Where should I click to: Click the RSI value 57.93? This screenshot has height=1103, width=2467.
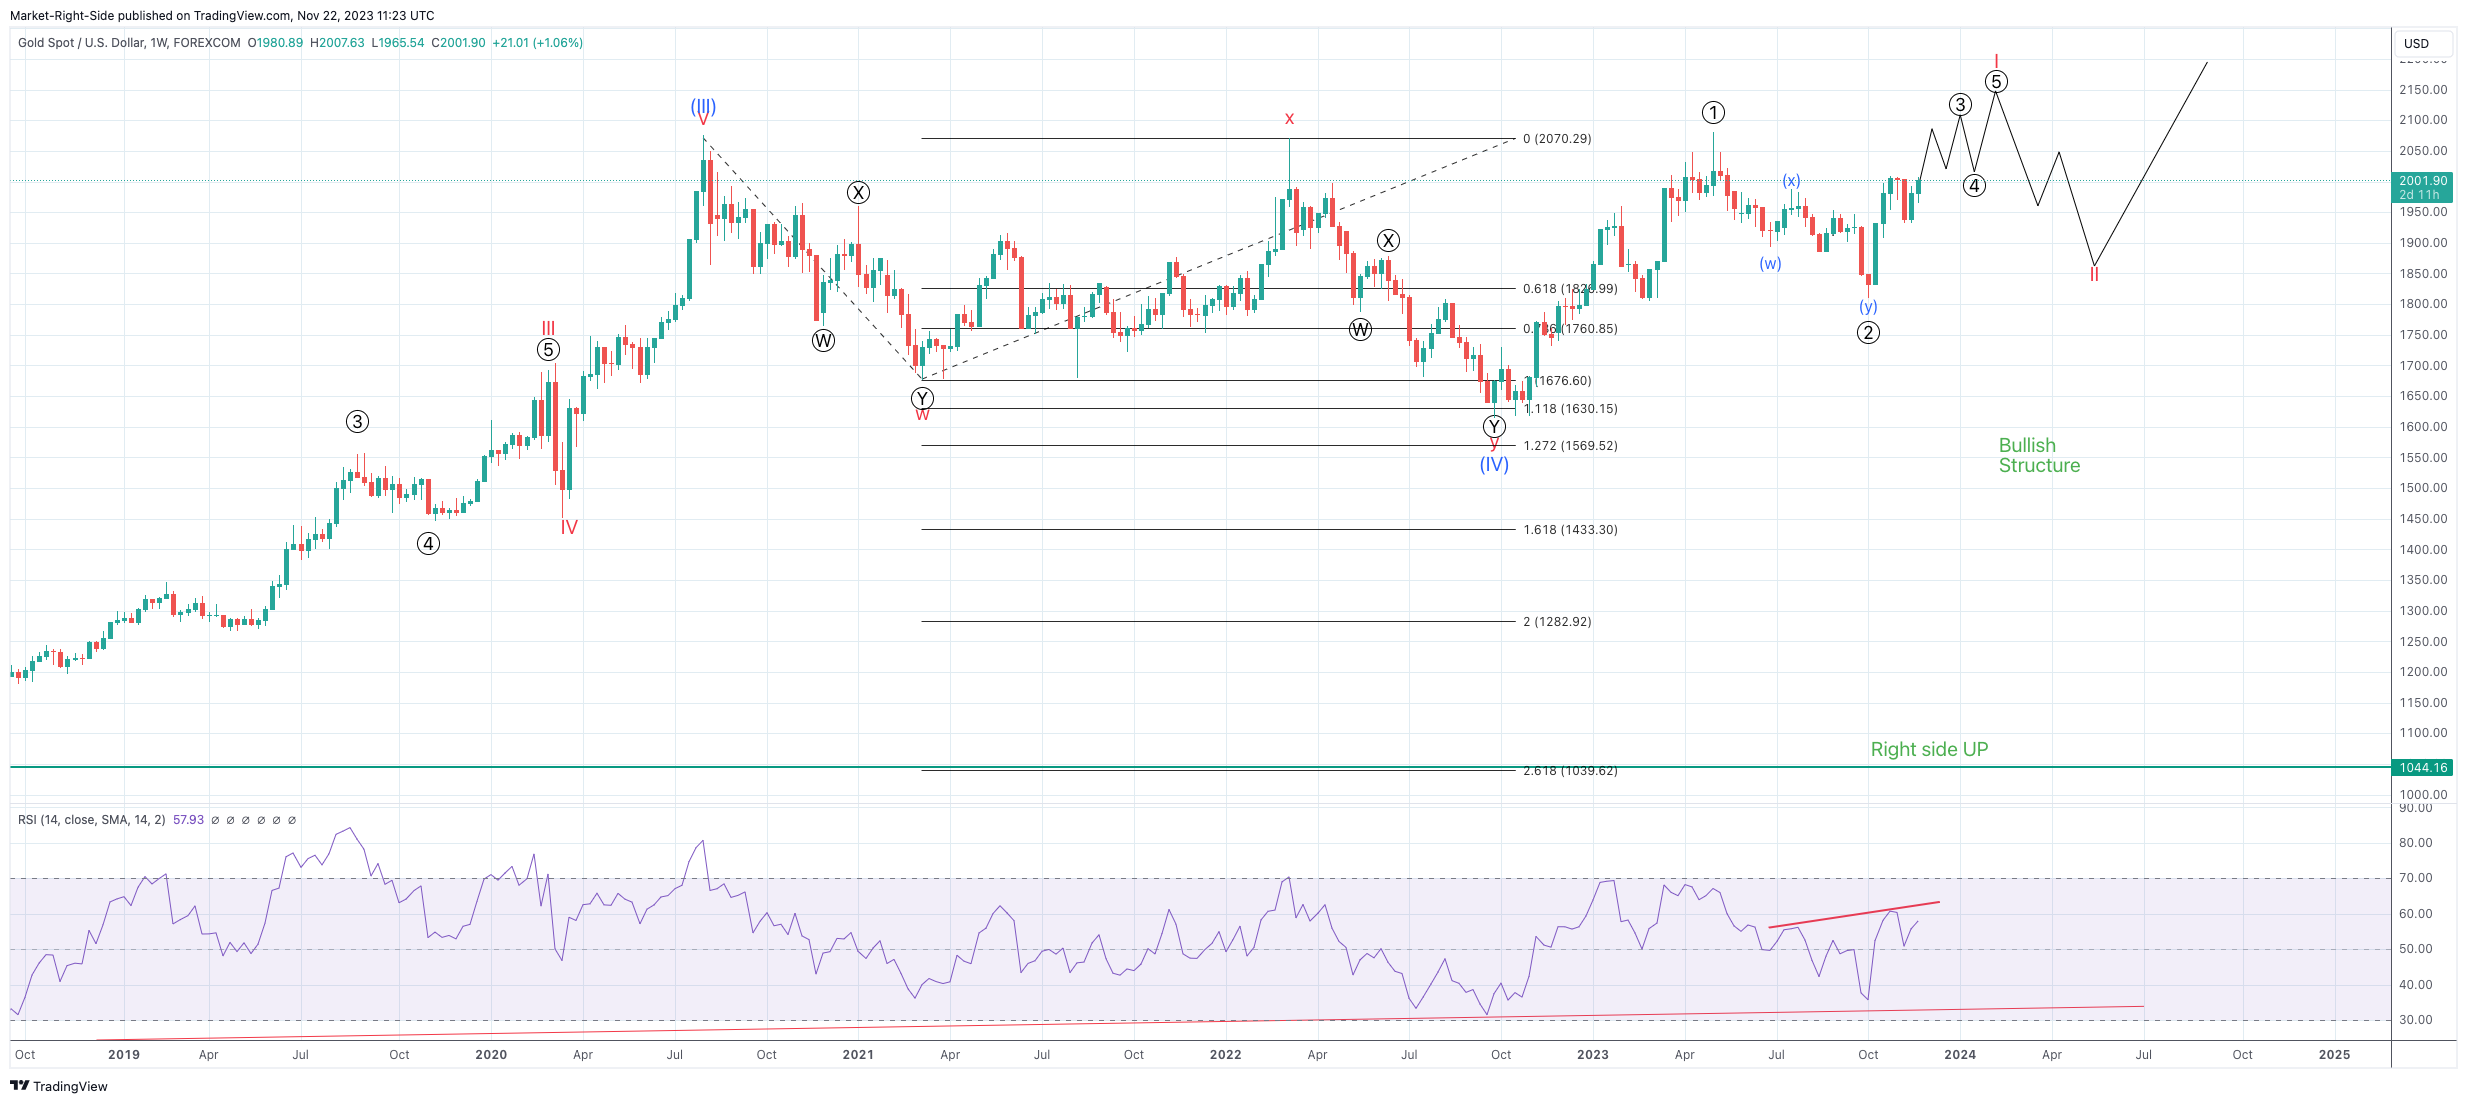188,820
